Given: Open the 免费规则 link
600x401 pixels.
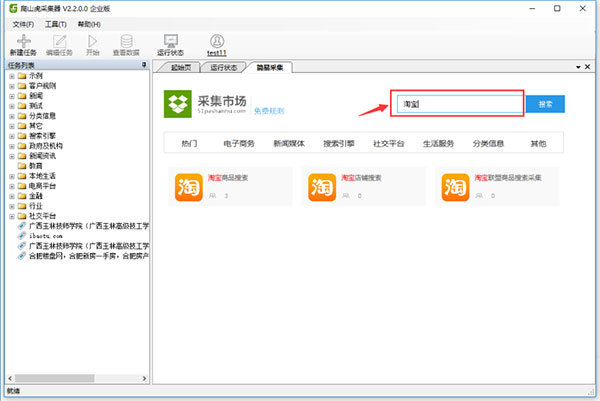Looking at the screenshot, I should [x=269, y=111].
